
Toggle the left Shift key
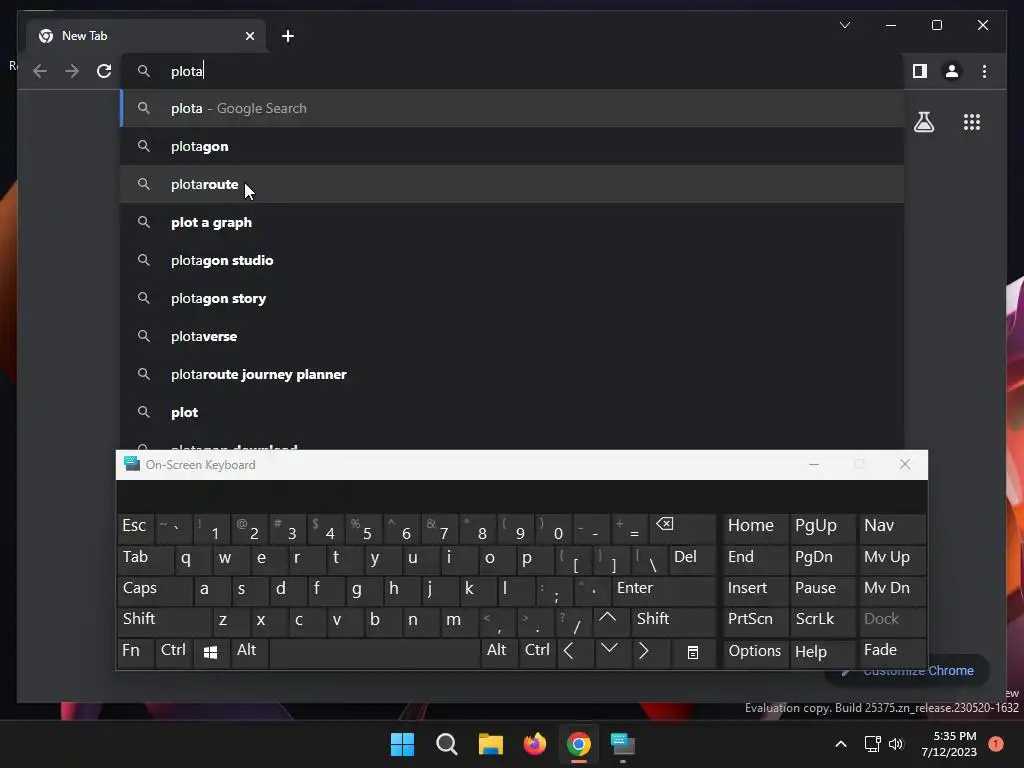click(x=165, y=620)
